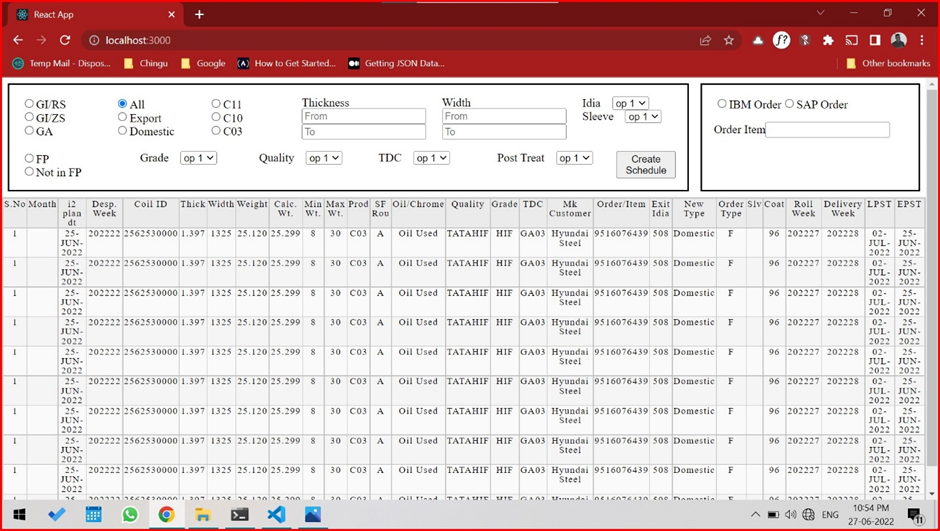Click the volume speaker icon in system tray
Viewport: 940px width, 531px height.
coord(790,514)
